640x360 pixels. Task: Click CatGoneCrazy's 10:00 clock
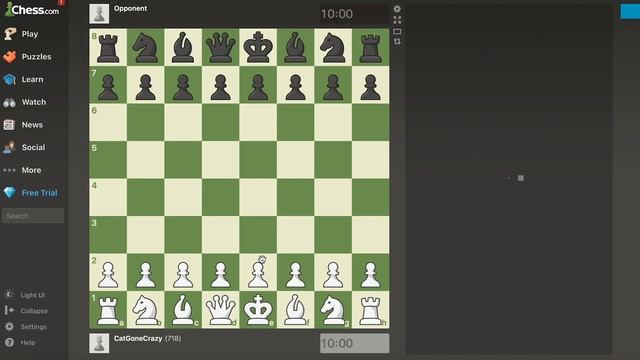tap(354, 343)
